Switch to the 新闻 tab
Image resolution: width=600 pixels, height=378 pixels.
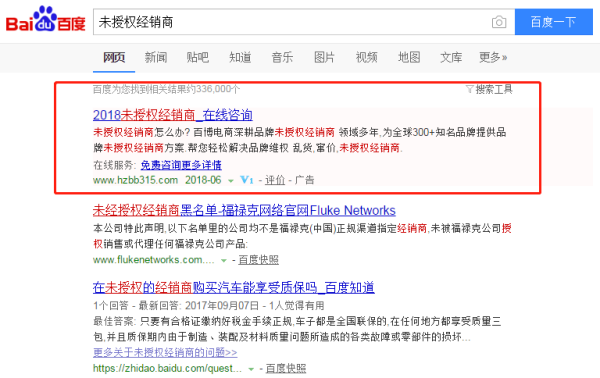[156, 57]
